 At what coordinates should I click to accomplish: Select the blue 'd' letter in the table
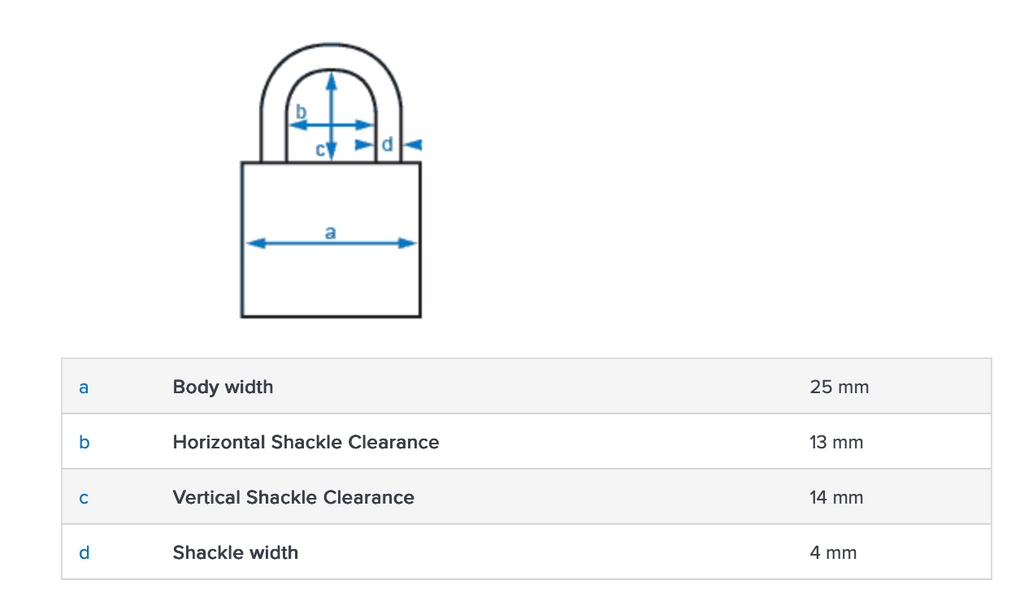point(84,552)
